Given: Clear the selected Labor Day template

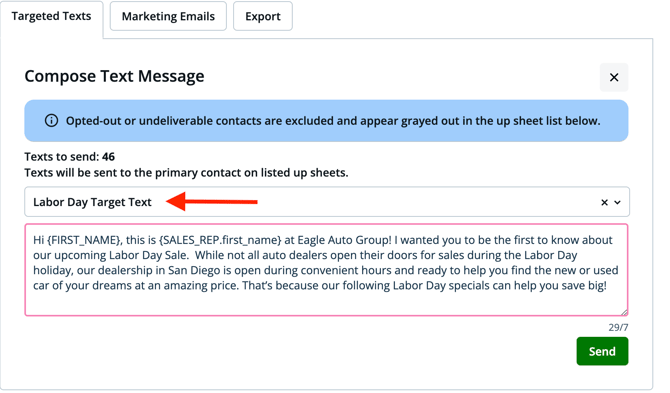Looking at the screenshot, I should point(604,202).
